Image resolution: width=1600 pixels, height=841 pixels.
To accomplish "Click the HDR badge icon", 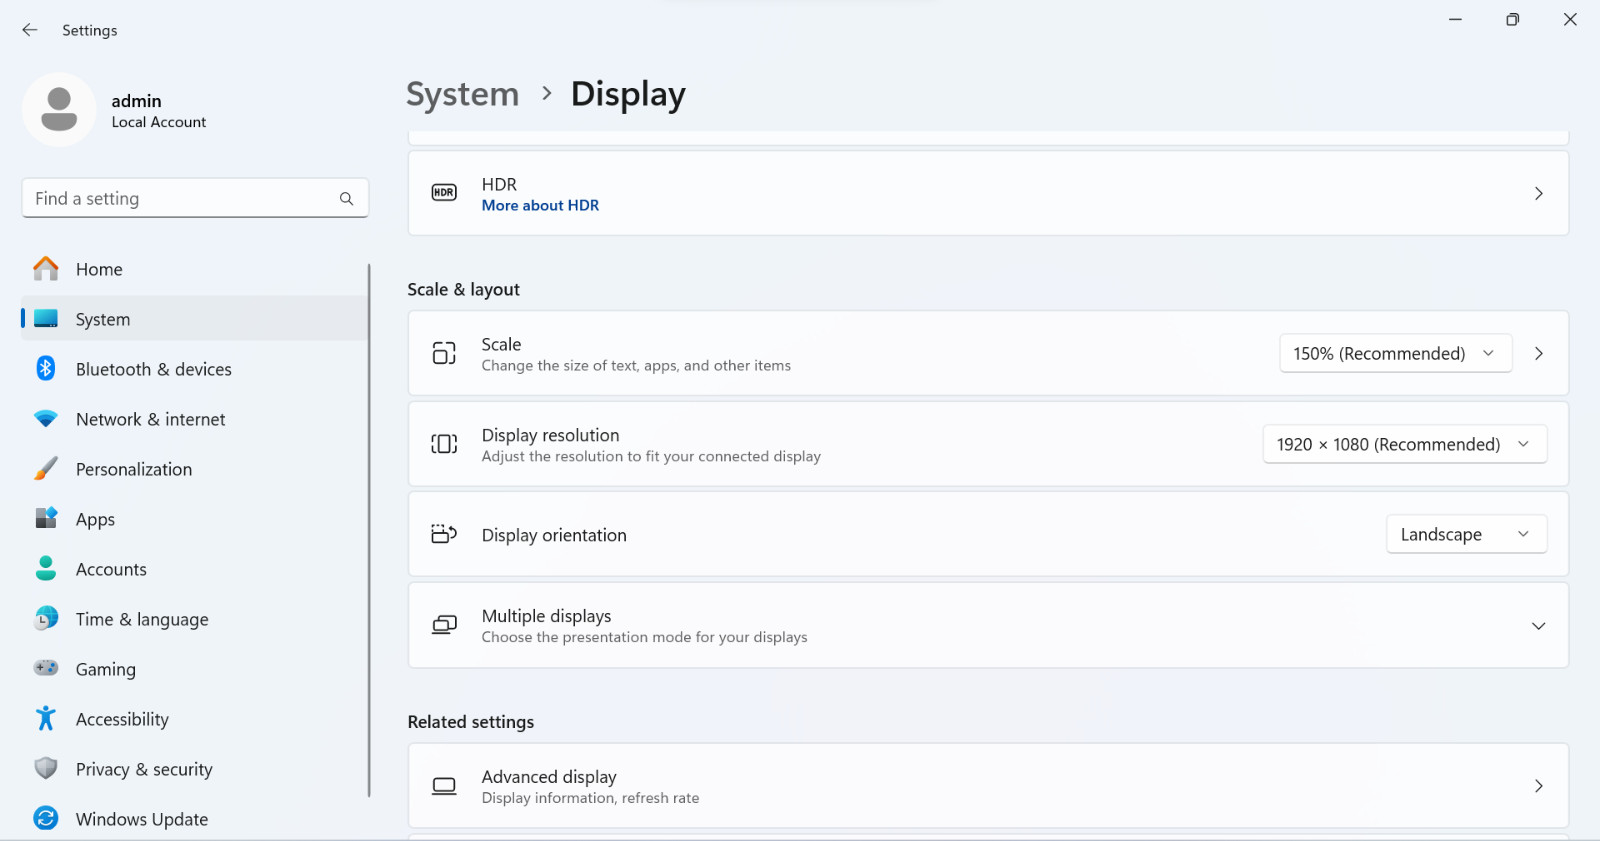I will click(x=444, y=192).
